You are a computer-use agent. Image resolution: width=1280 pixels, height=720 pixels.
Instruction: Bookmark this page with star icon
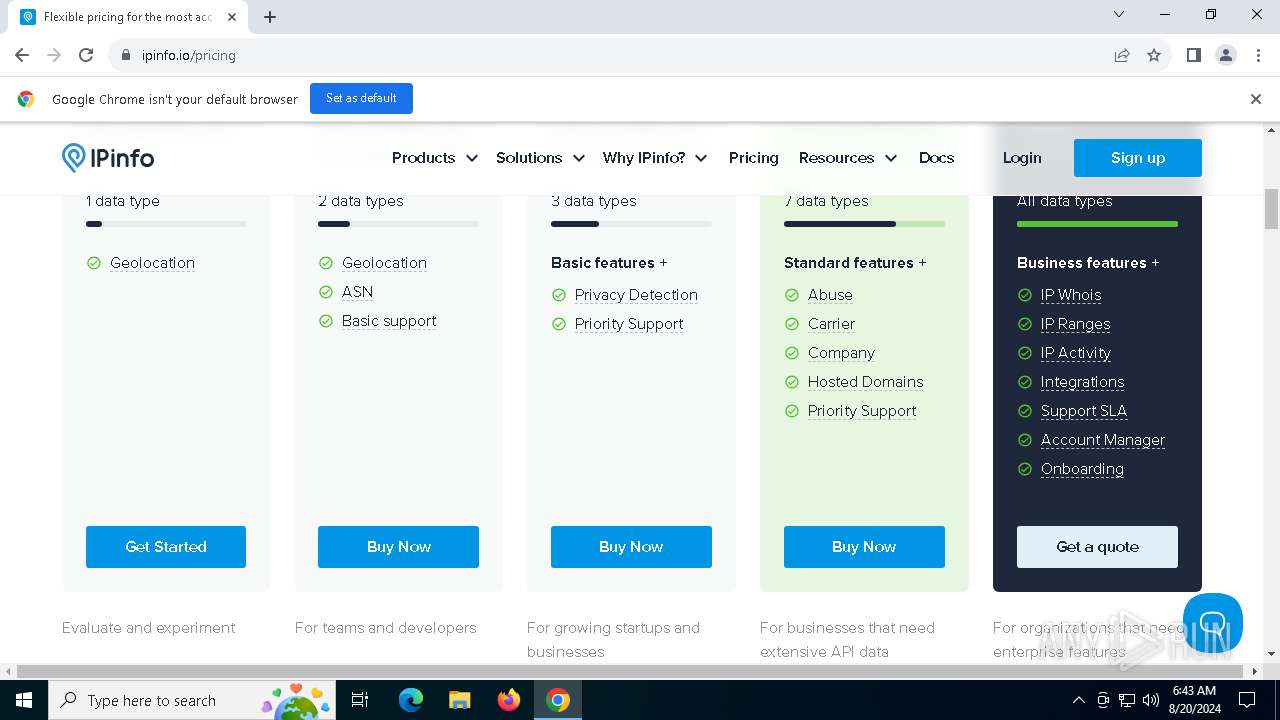pos(1154,55)
